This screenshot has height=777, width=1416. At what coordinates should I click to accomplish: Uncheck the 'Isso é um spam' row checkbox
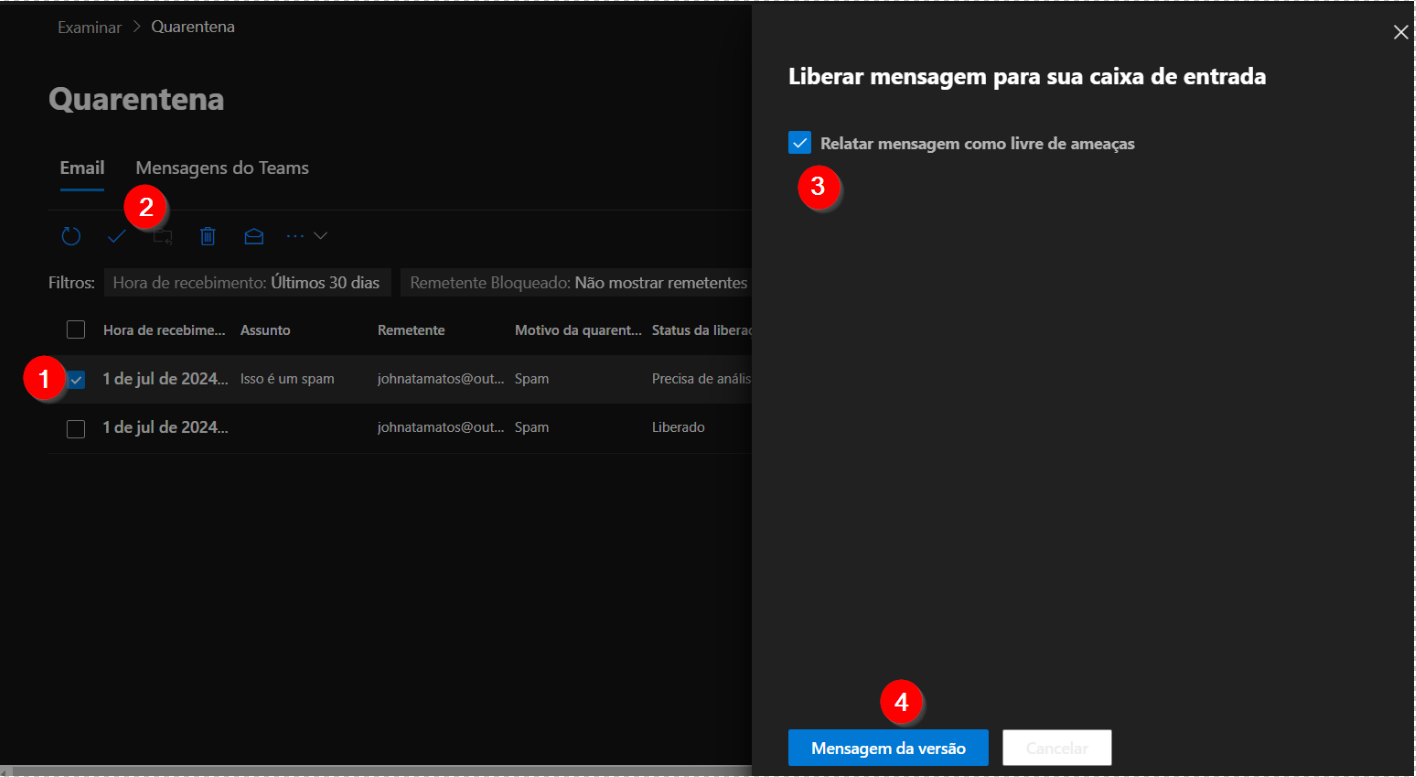click(76, 380)
